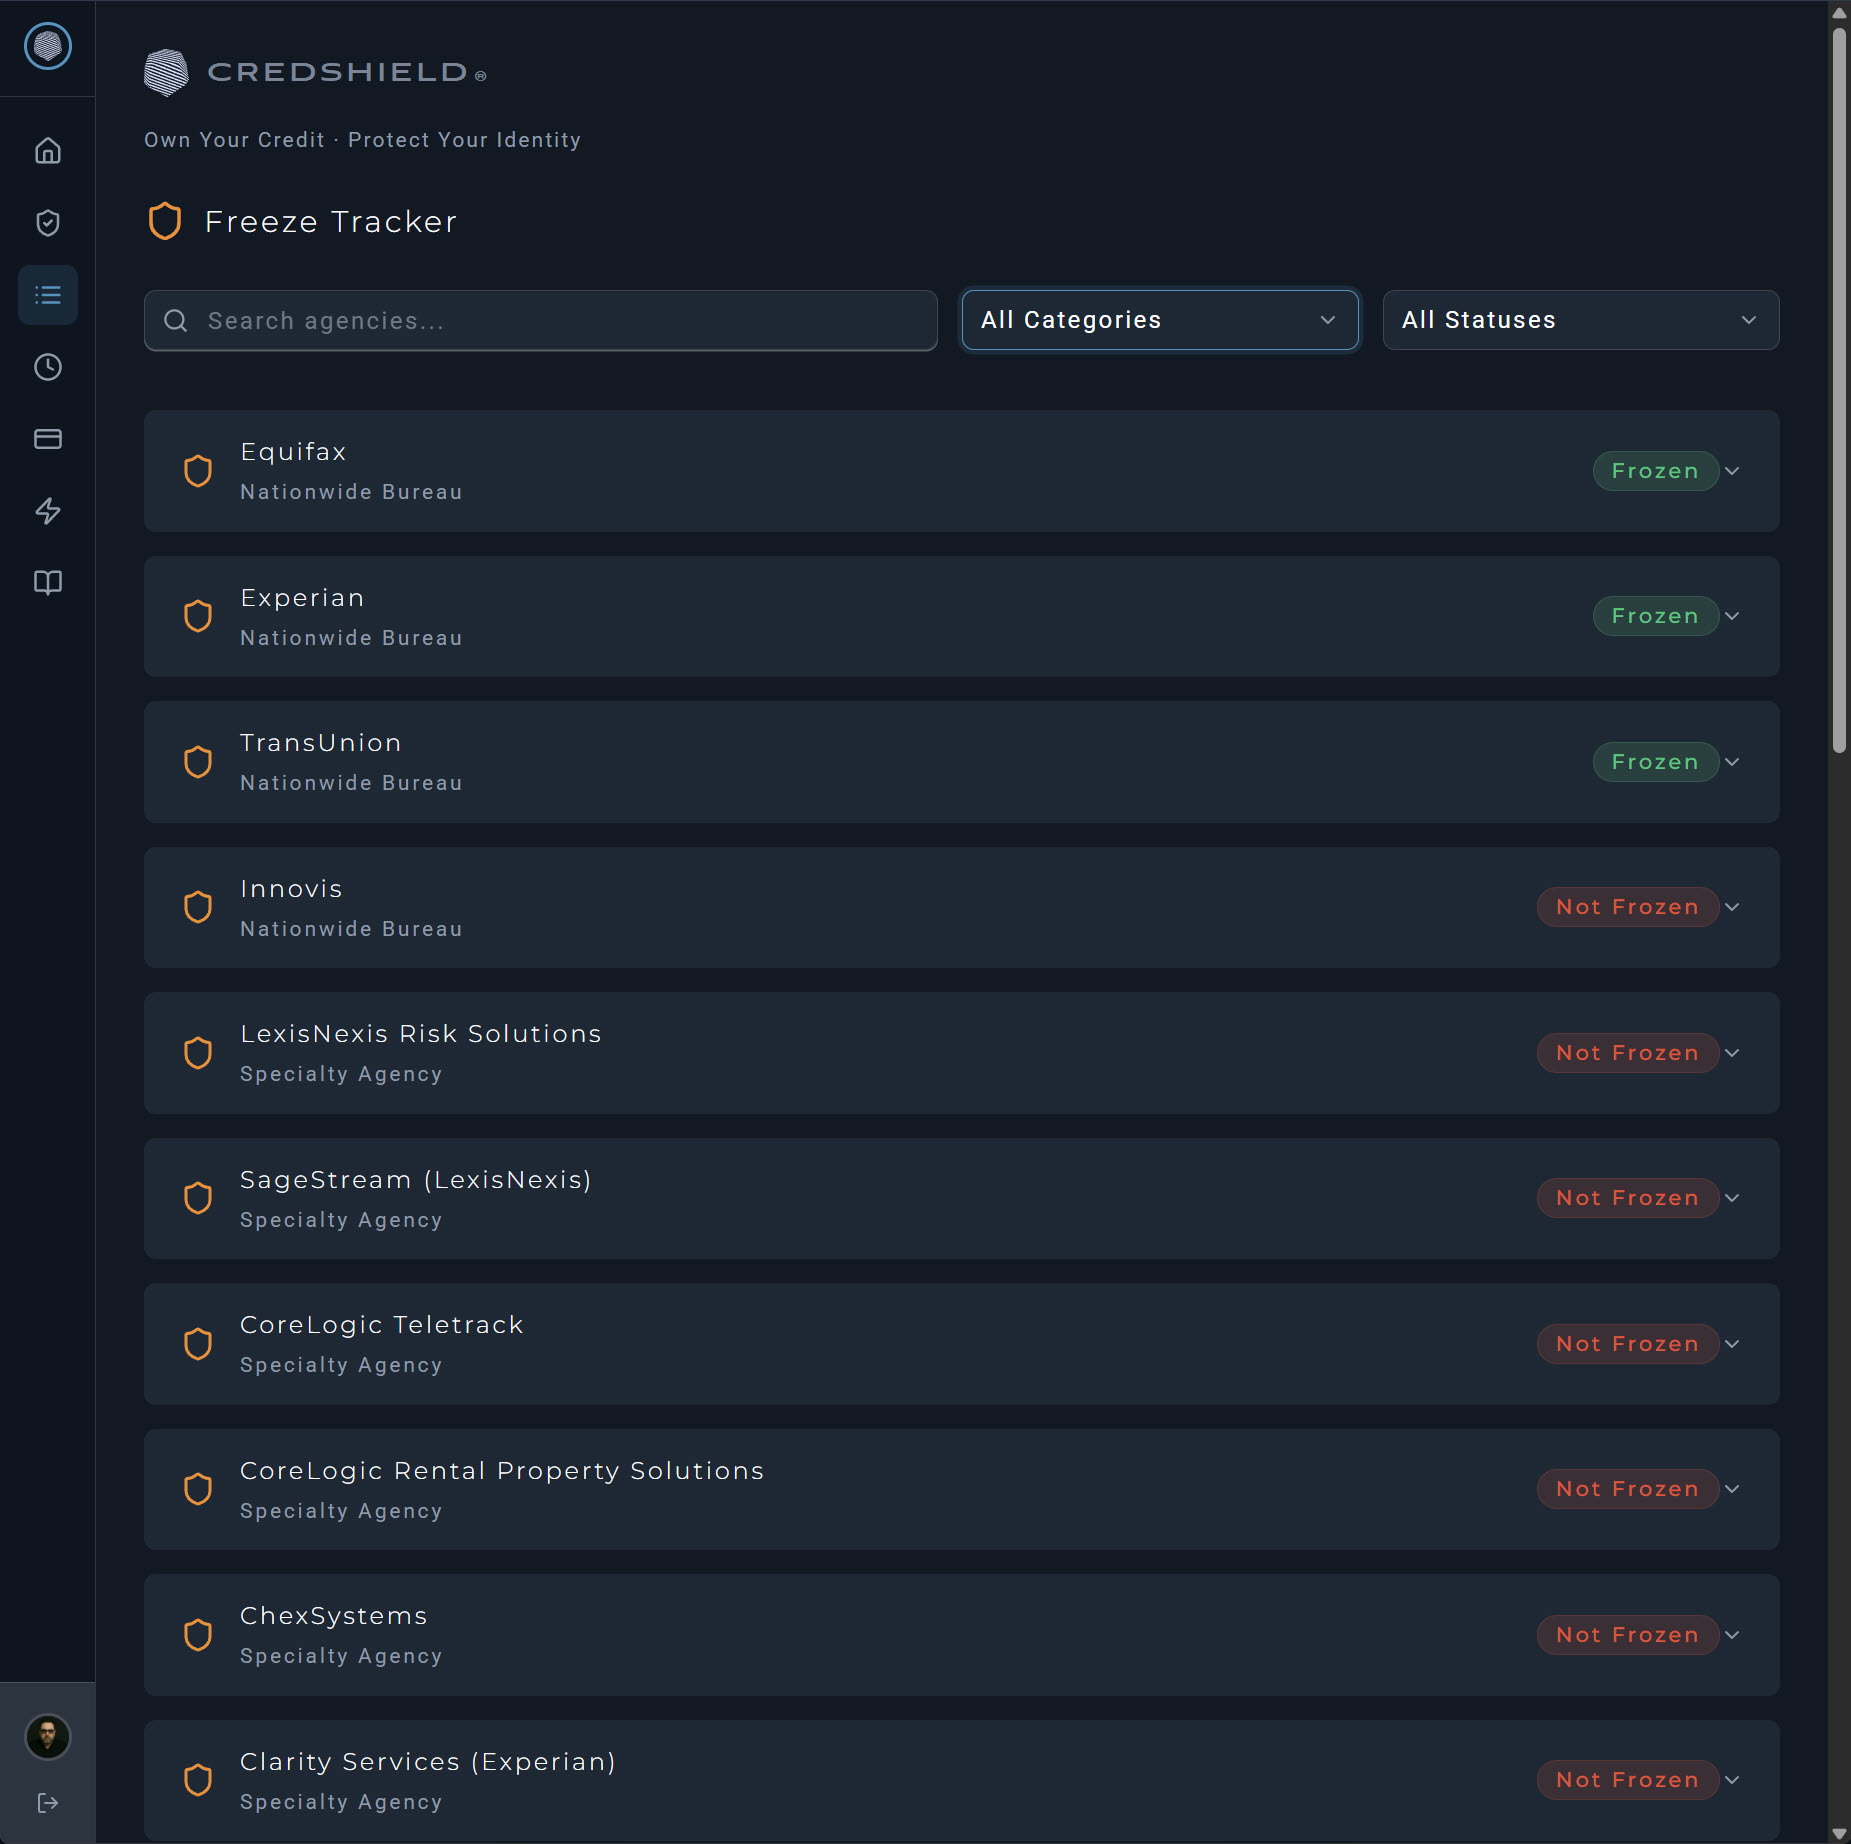Click the ChexSystems shield icon
The image size is (1851, 1844).
click(x=198, y=1635)
